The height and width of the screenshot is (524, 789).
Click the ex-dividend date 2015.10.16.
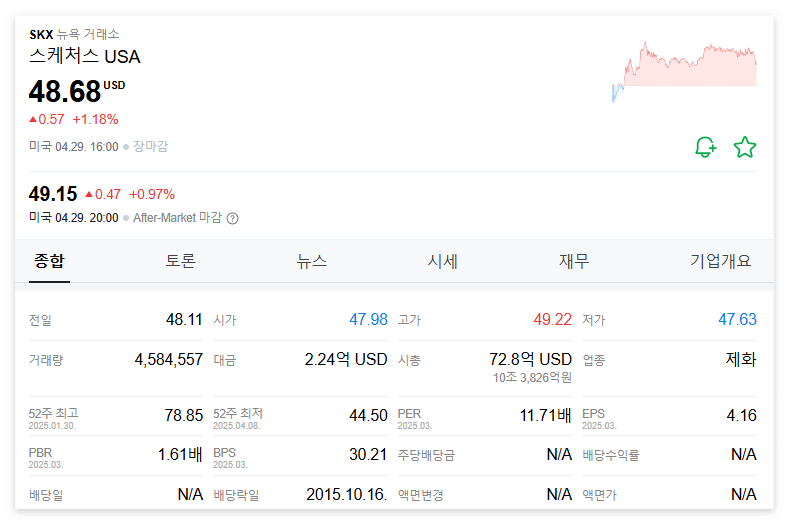(x=347, y=494)
